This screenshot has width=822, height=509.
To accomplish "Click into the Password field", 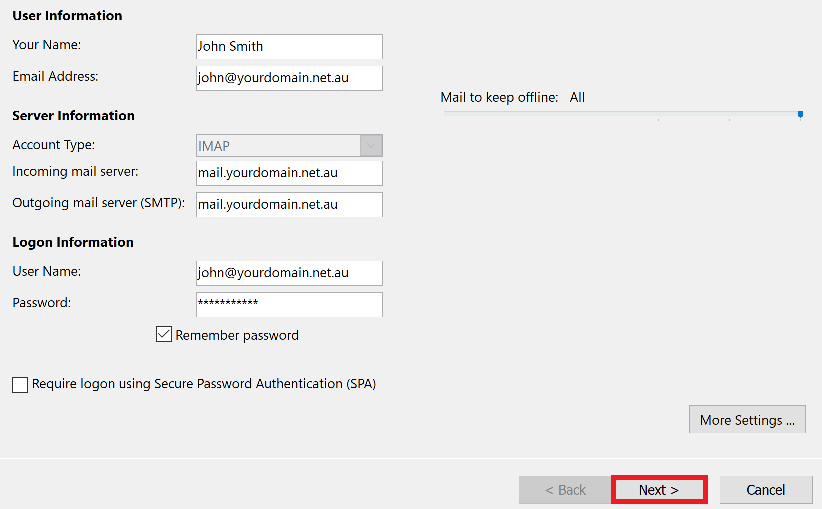I will tap(289, 303).
